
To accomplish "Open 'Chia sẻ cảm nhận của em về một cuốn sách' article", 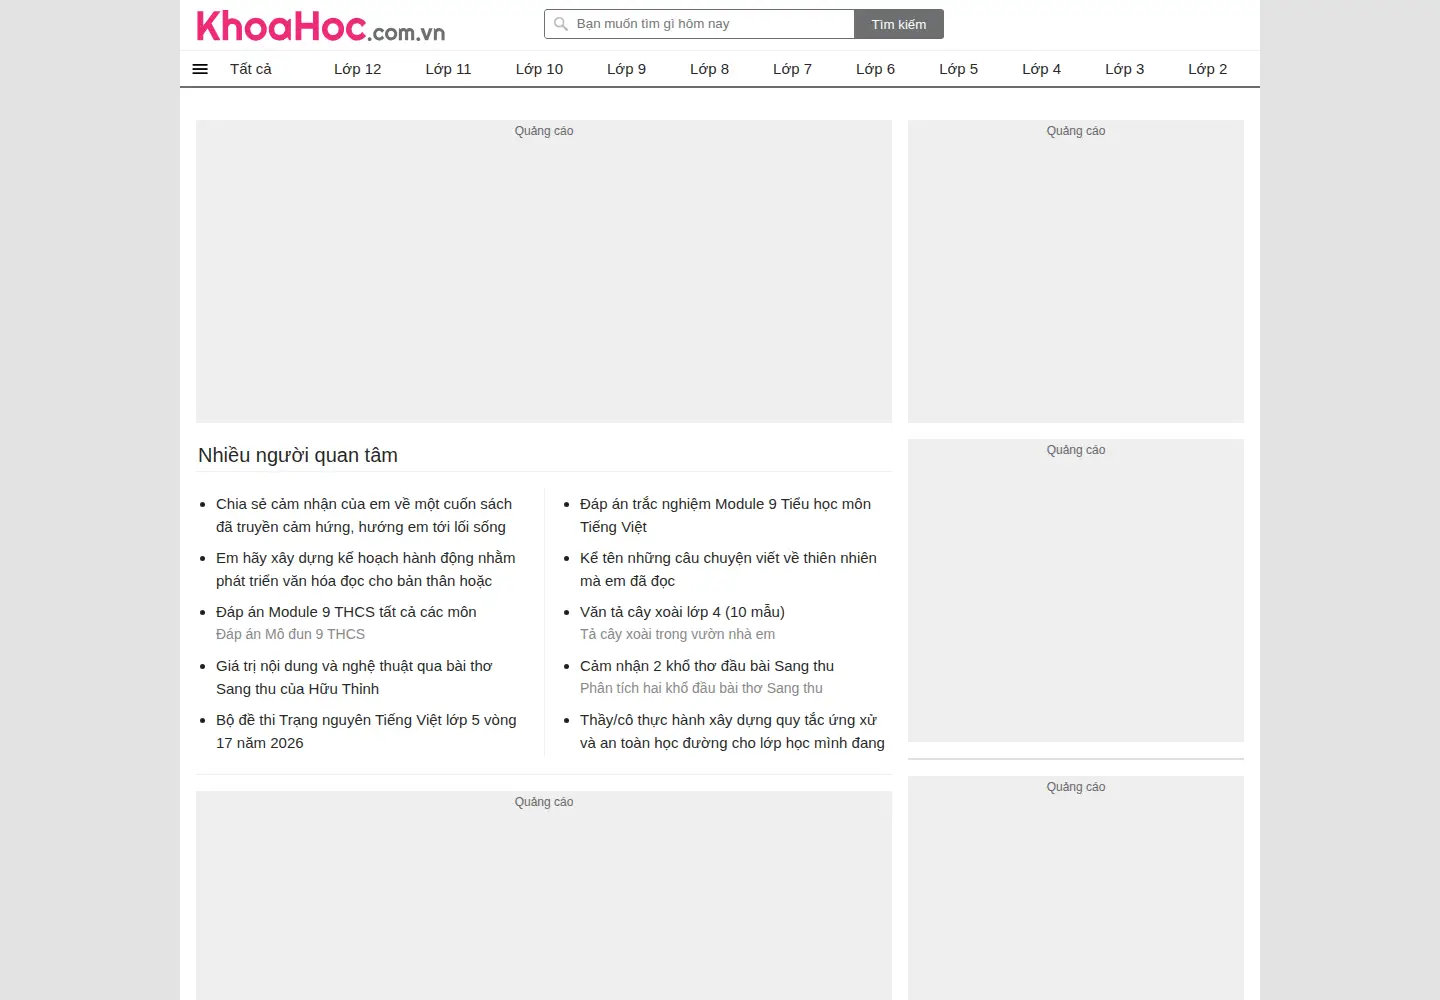I will tap(364, 515).
